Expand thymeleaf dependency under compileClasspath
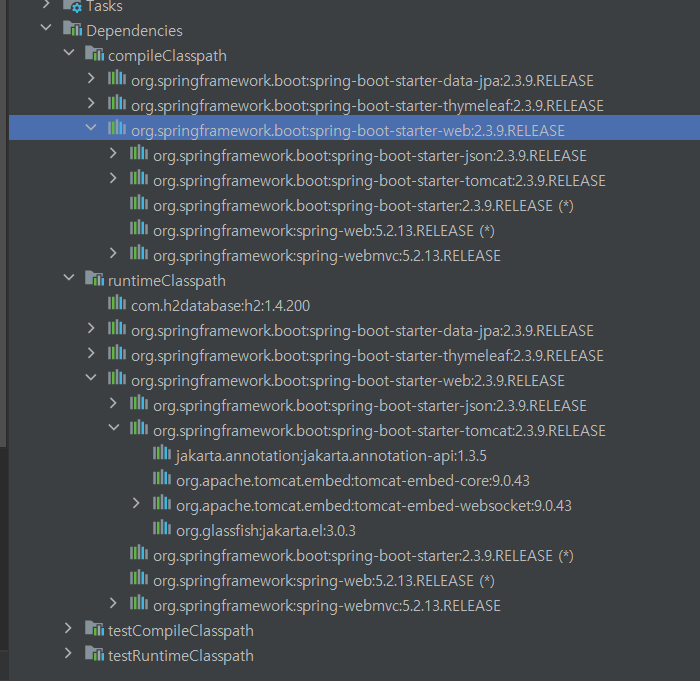700x681 pixels. pyautogui.click(x=91, y=103)
